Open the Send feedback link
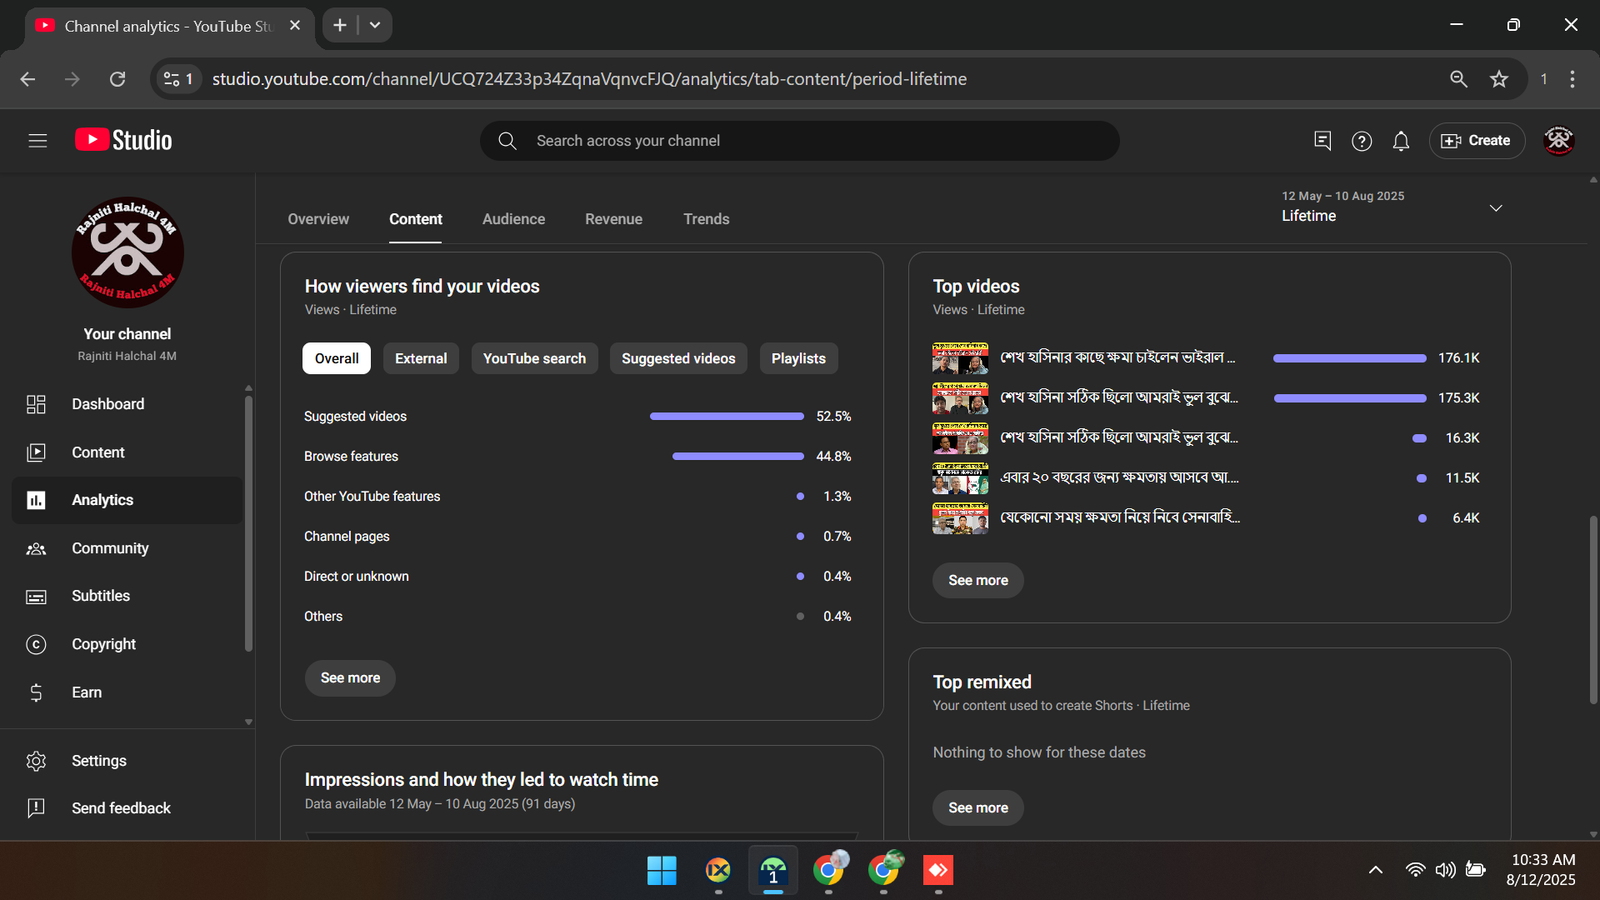This screenshot has height=900, width=1600. (x=121, y=808)
